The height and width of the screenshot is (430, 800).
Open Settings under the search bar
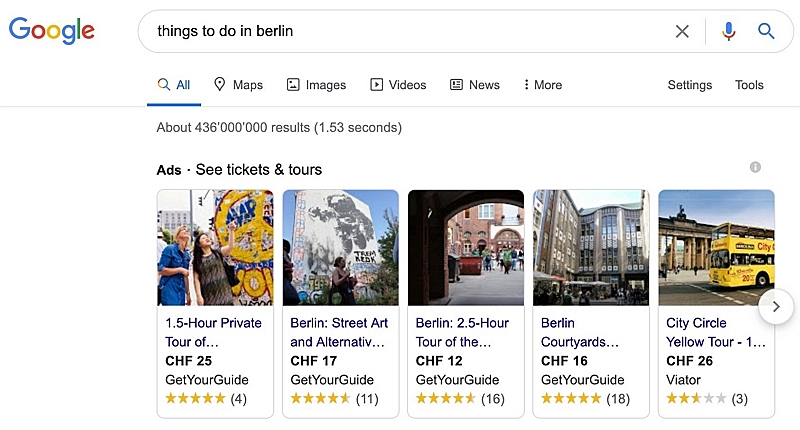(x=690, y=85)
